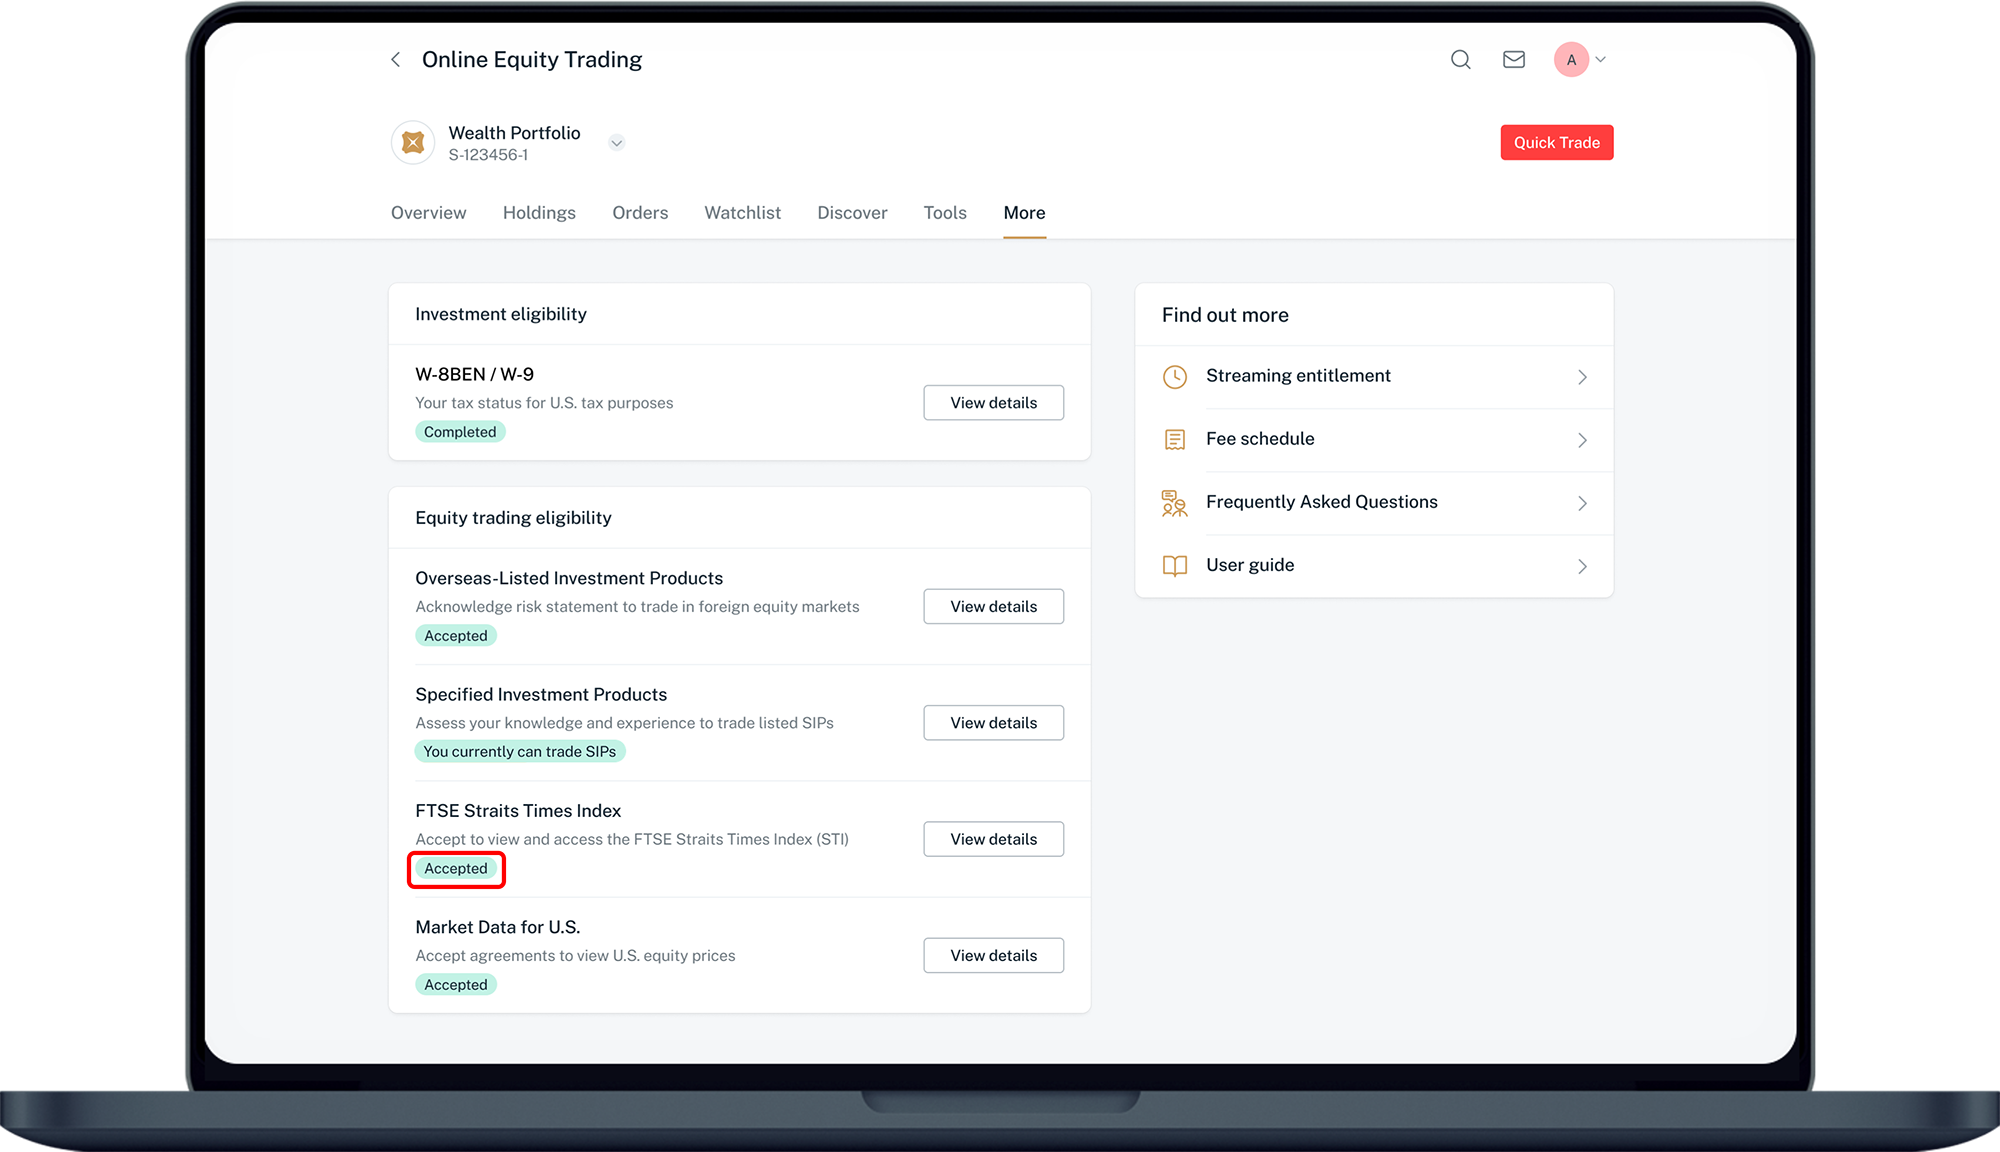View details for W-8BEN / W-9
Image resolution: width=2000 pixels, height=1152 pixels.
pyautogui.click(x=993, y=403)
